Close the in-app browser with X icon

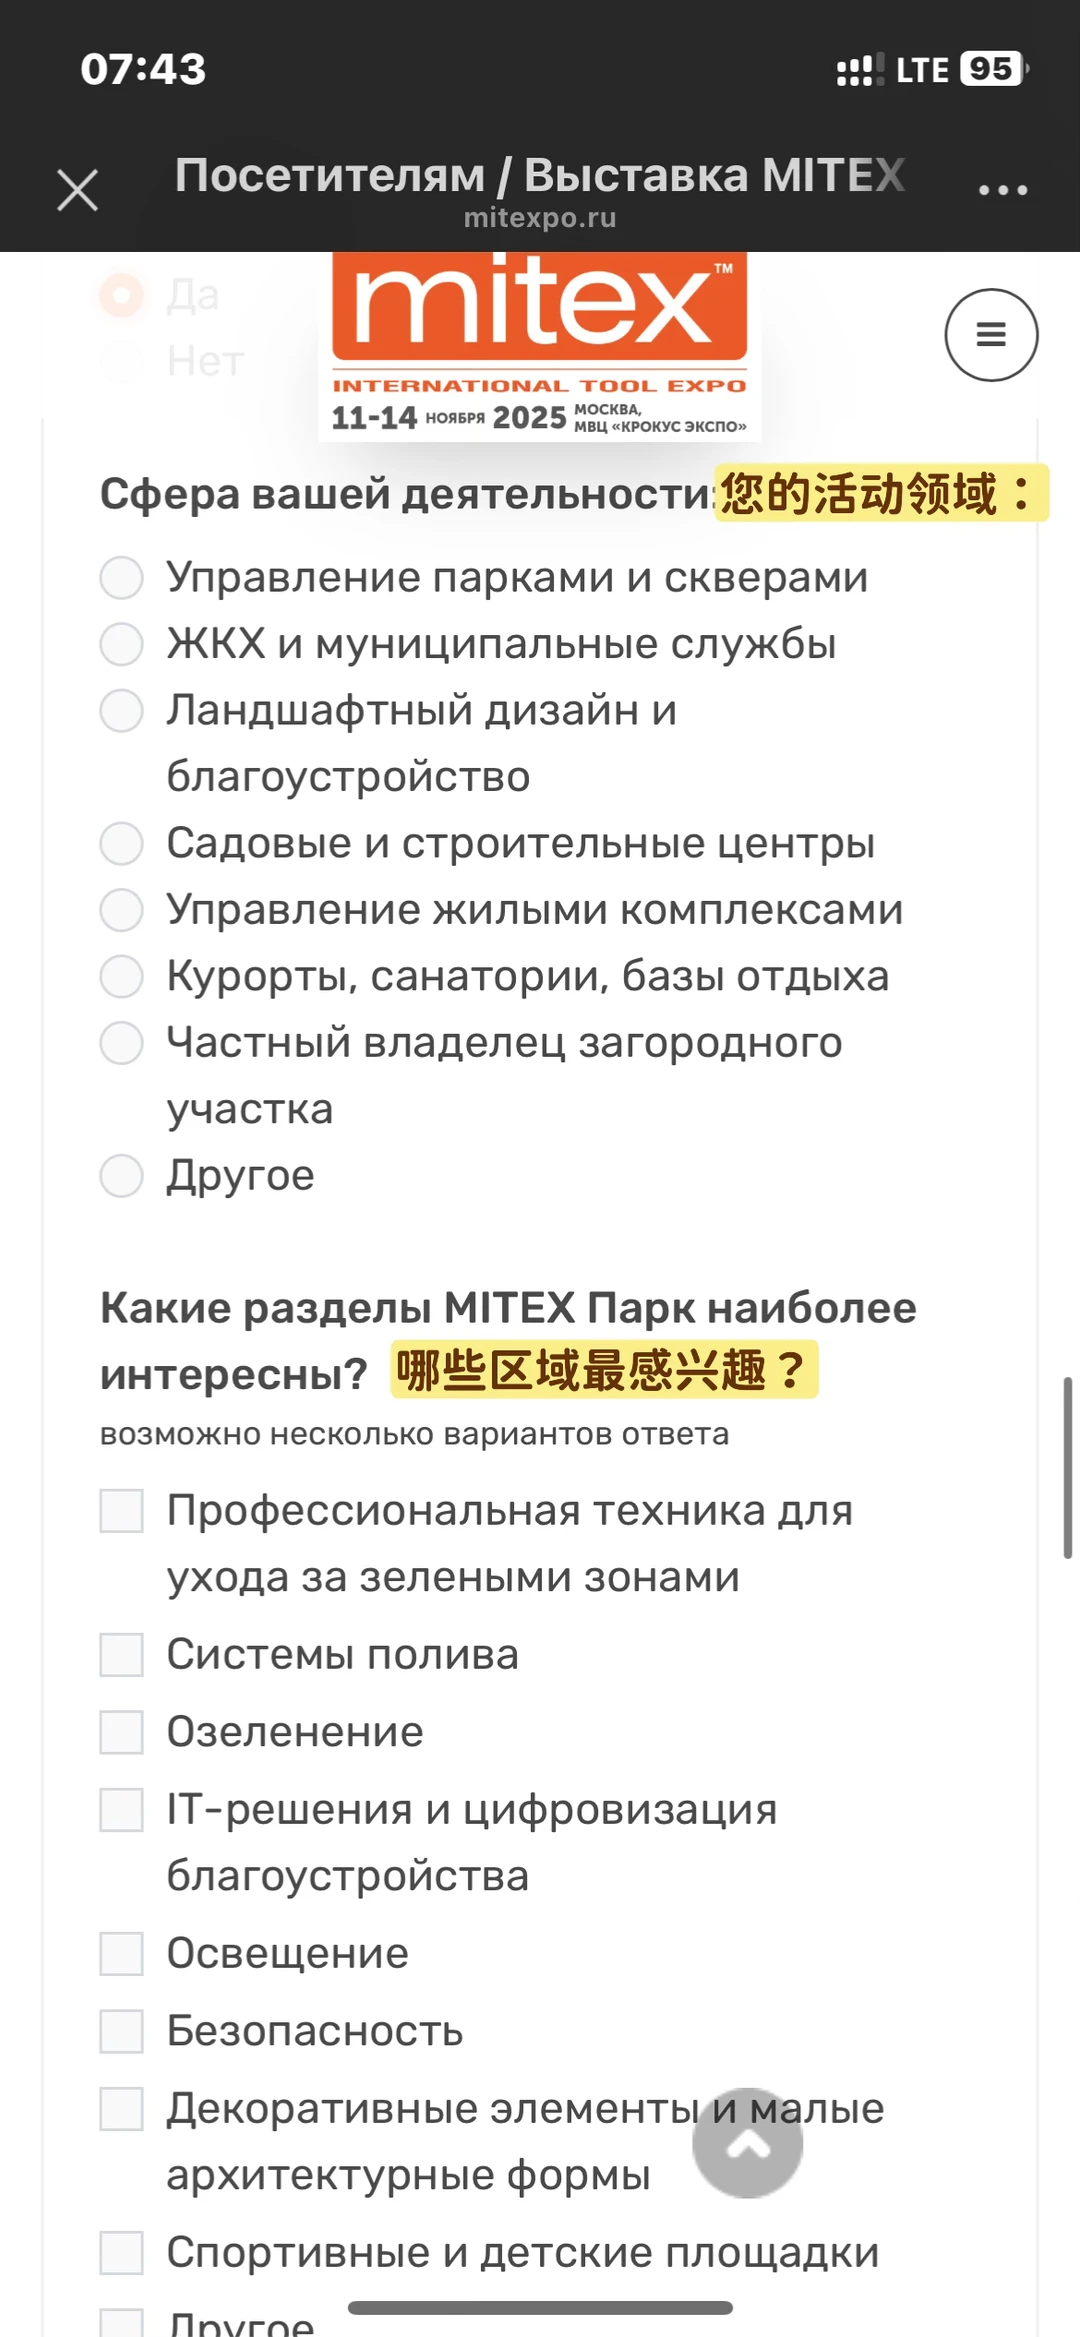[x=77, y=190]
